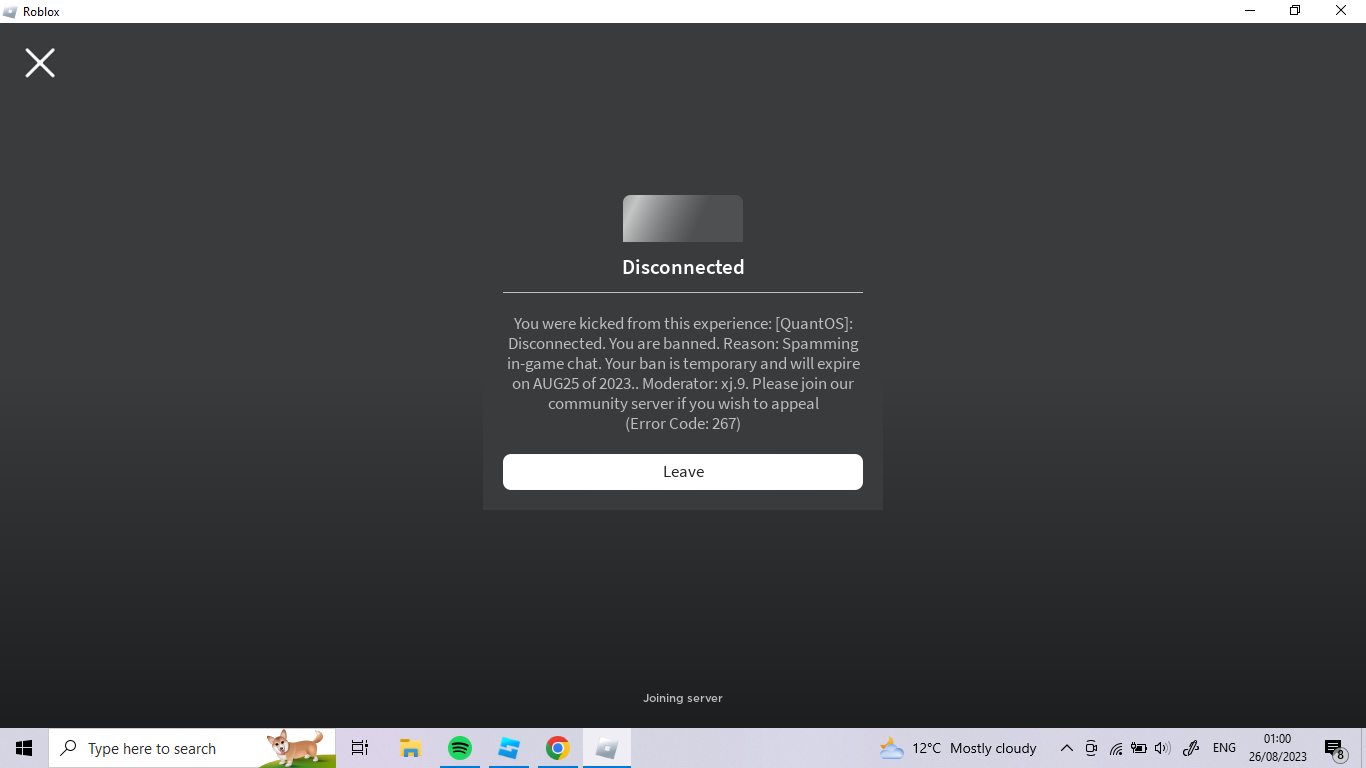This screenshot has width=1366, height=768.
Task: Minimize the Roblox window
Action: point(1250,11)
